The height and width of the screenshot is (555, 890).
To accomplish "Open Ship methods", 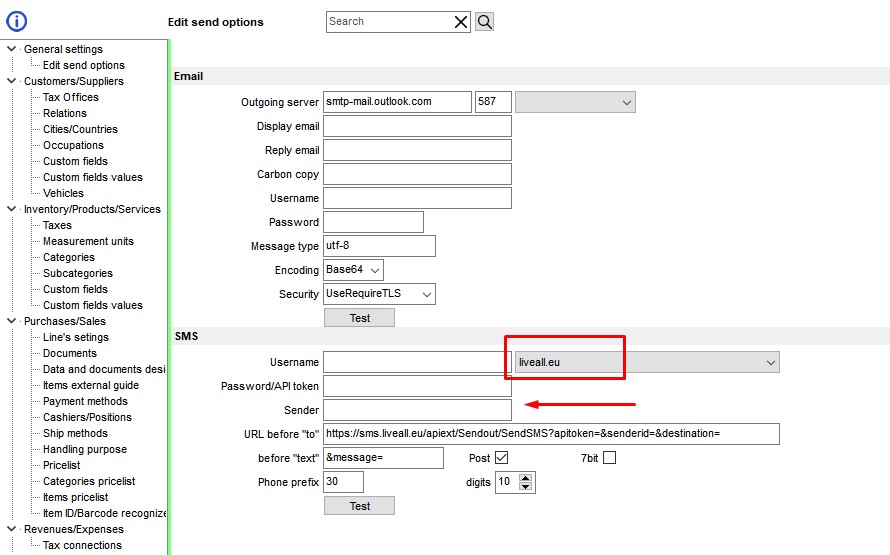I will [x=75, y=433].
